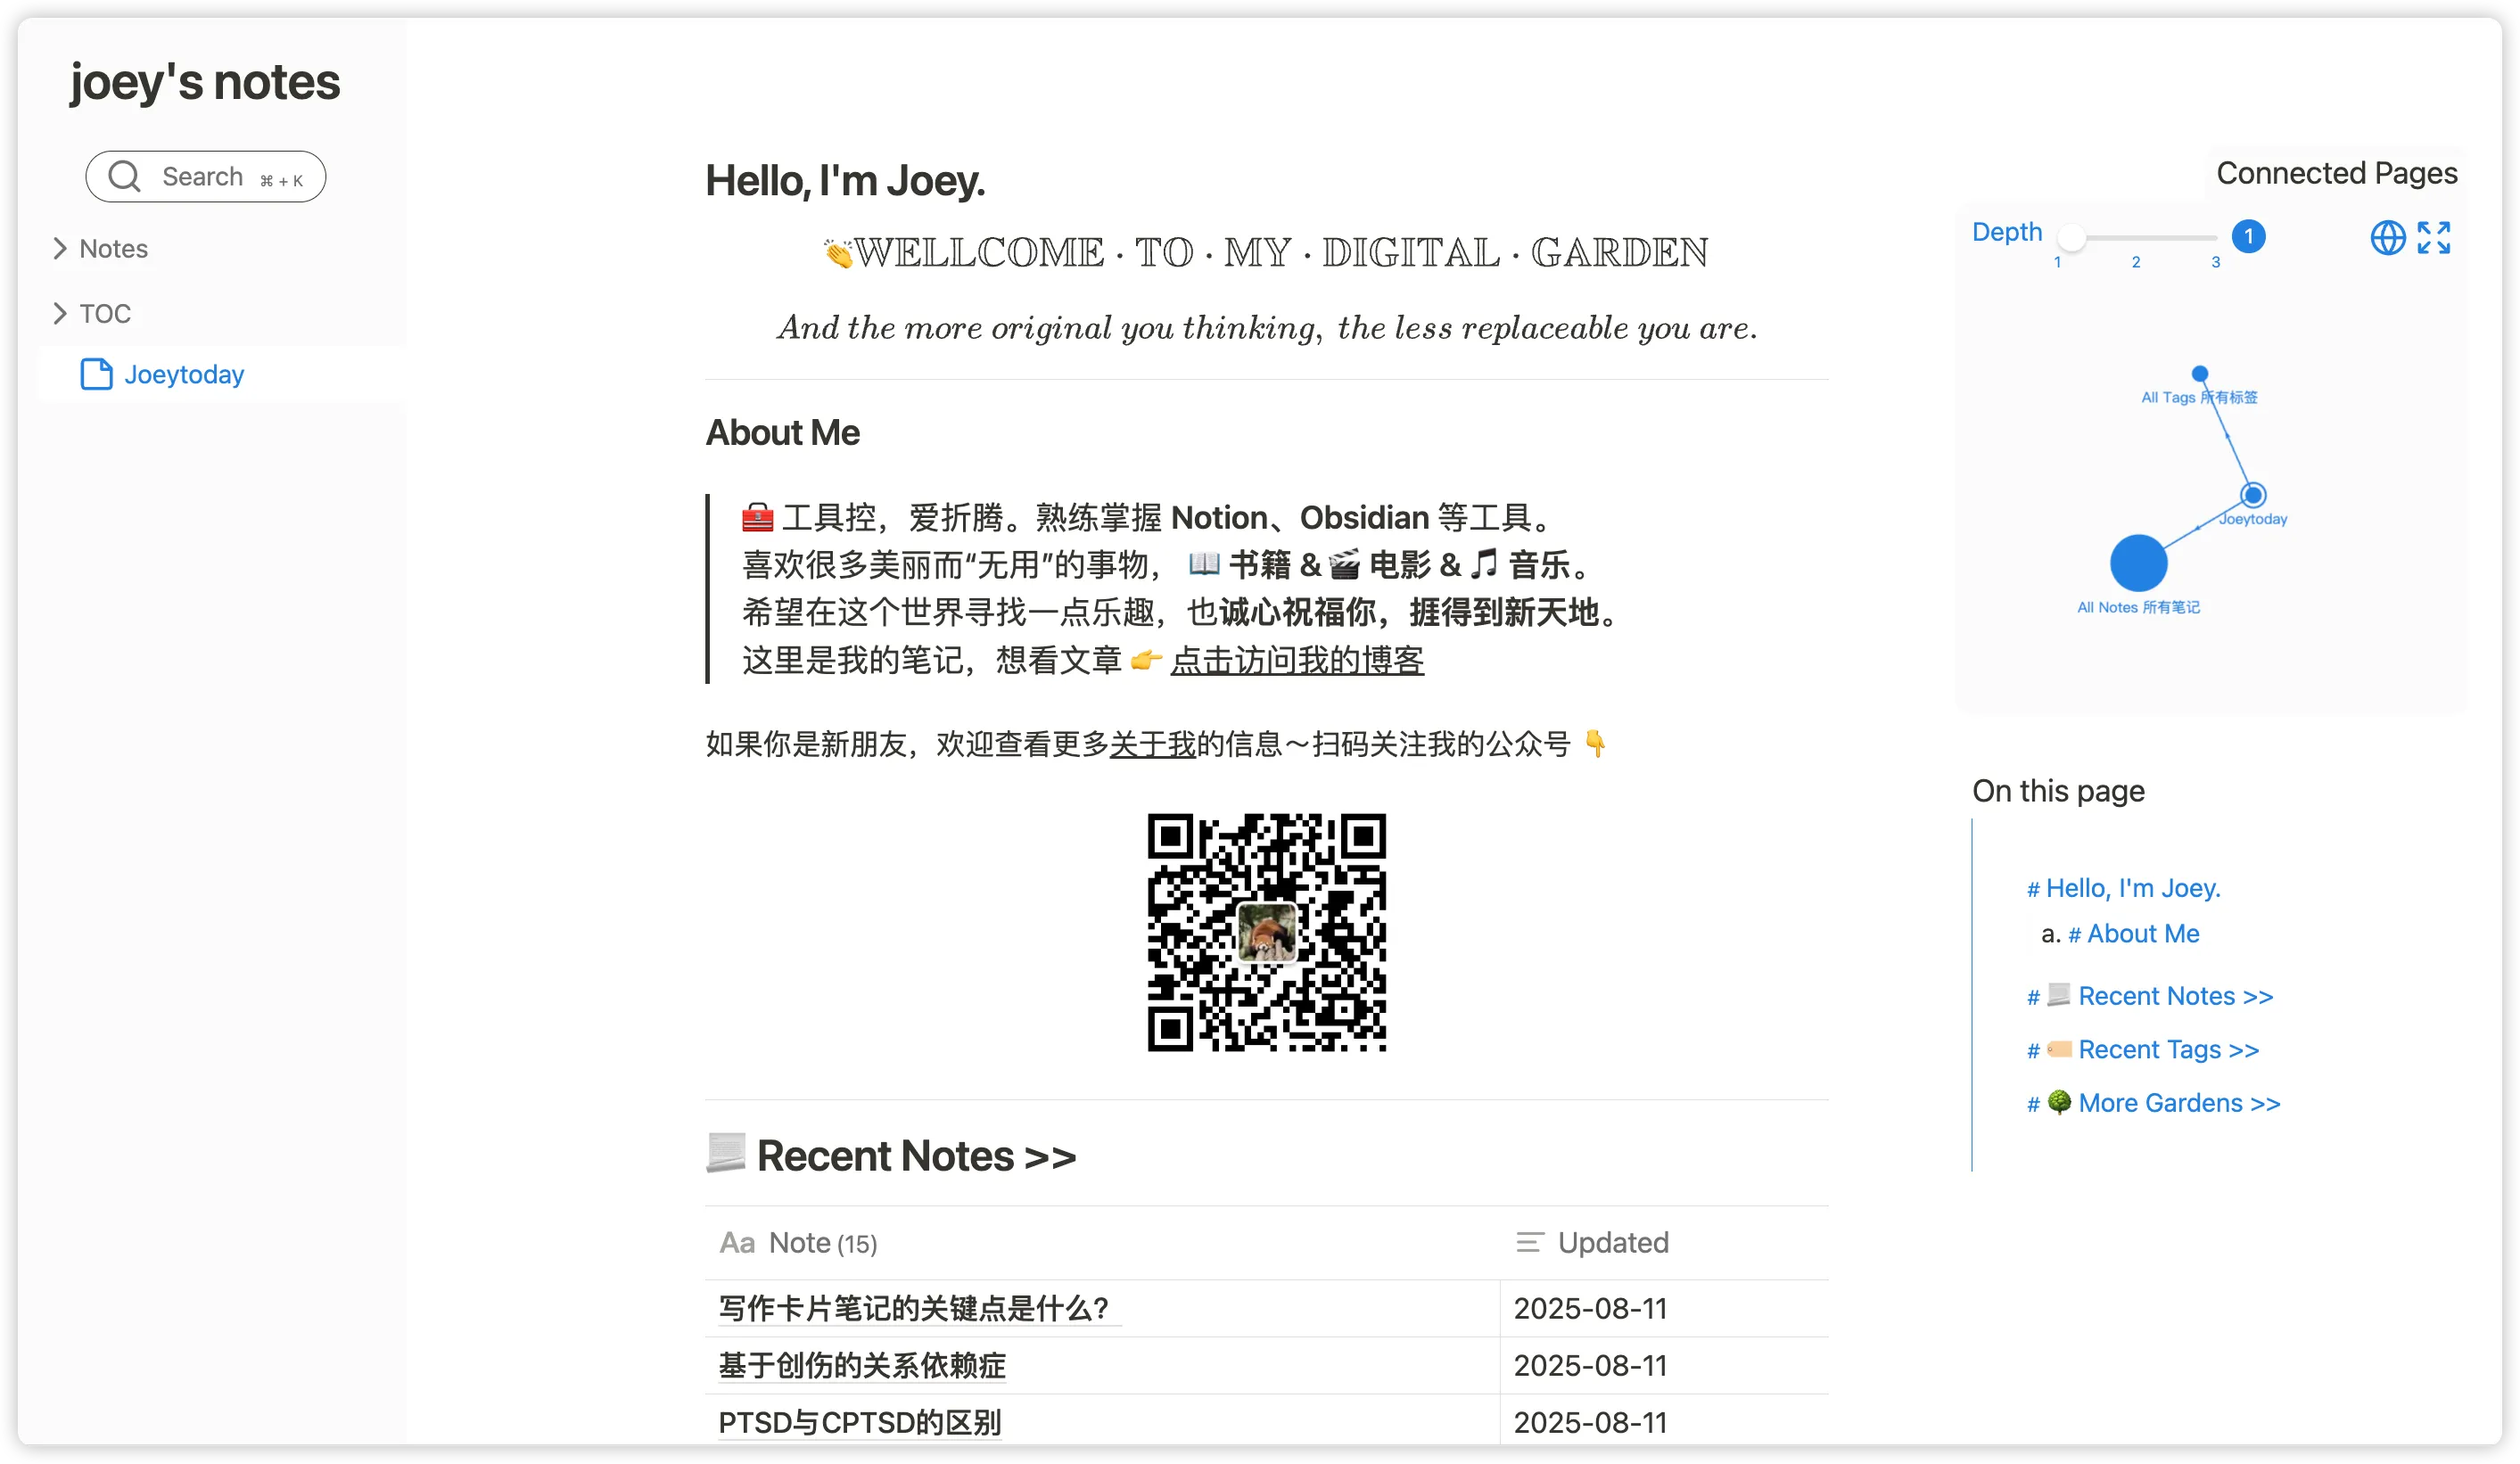This screenshot has width=2520, height=1464.
Task: Click the All Notes graph node
Action: 2138,563
